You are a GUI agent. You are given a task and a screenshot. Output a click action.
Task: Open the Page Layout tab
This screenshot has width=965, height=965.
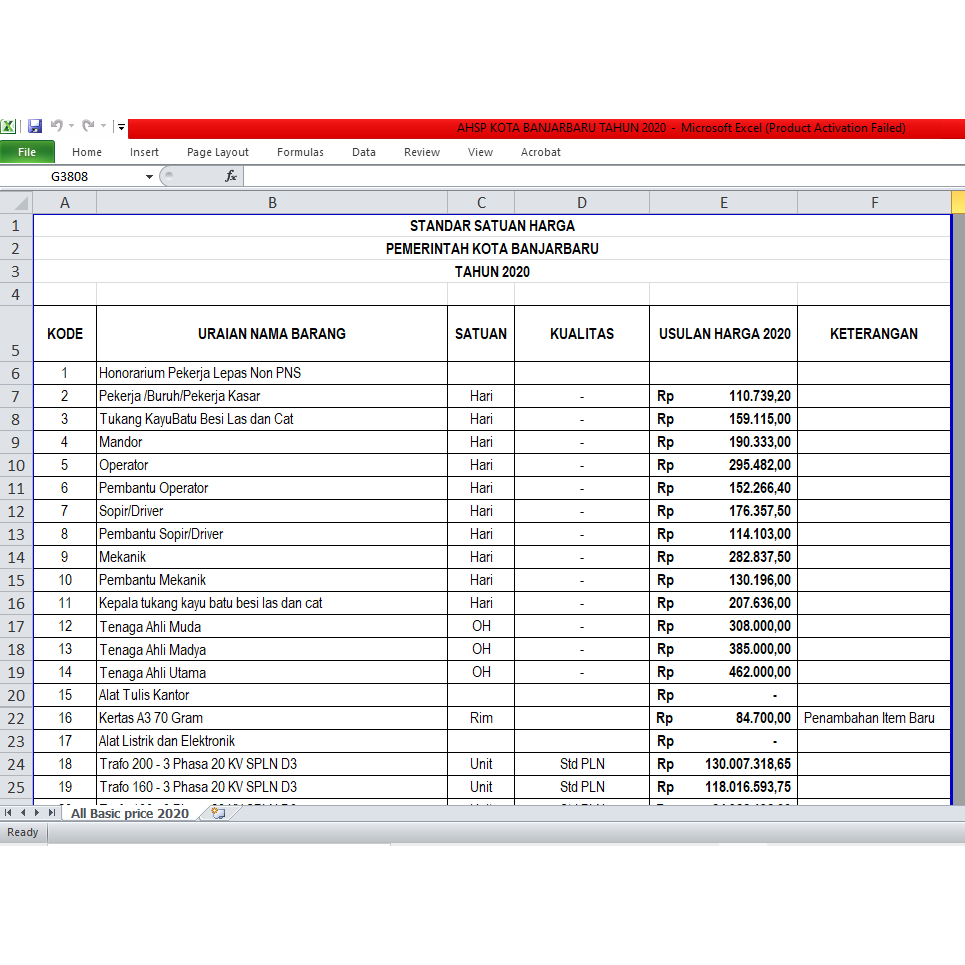(218, 152)
